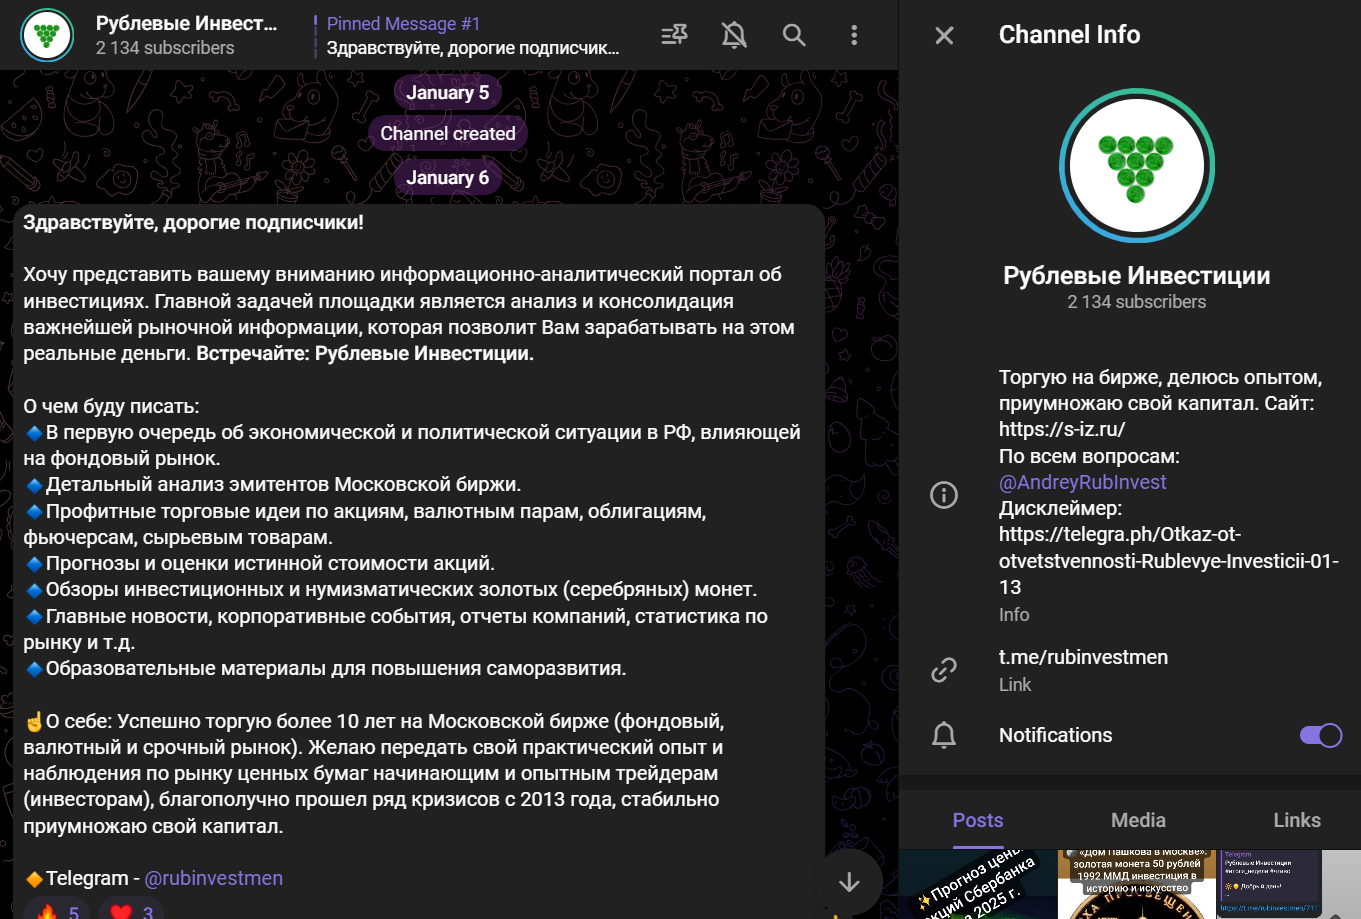The image size is (1361, 919).
Task: Open the @AndreyRubInvest contact link
Action: [x=1083, y=482]
